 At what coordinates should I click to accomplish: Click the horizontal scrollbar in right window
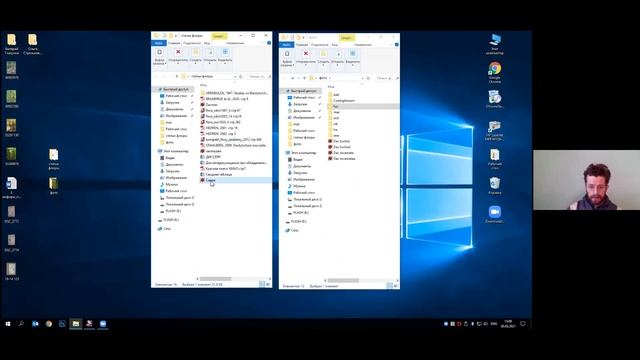pos(343,280)
